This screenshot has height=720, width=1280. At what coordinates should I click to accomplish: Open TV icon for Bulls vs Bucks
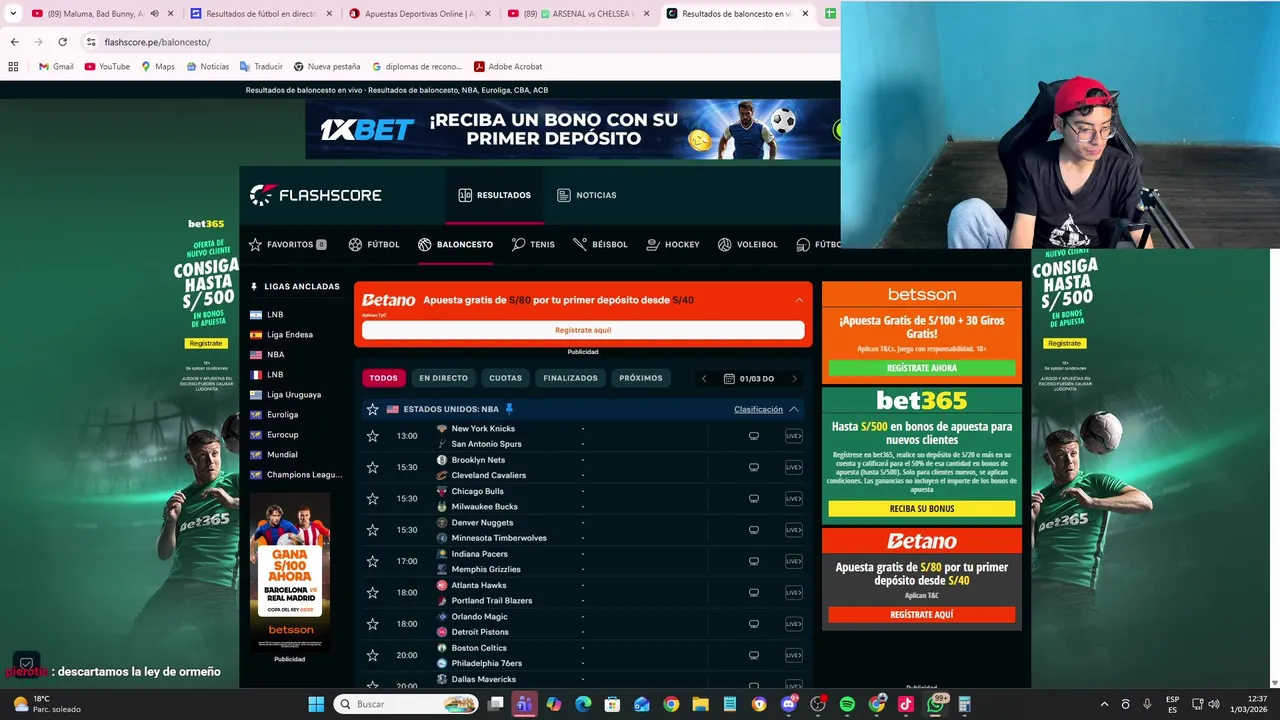pyautogui.click(x=754, y=498)
